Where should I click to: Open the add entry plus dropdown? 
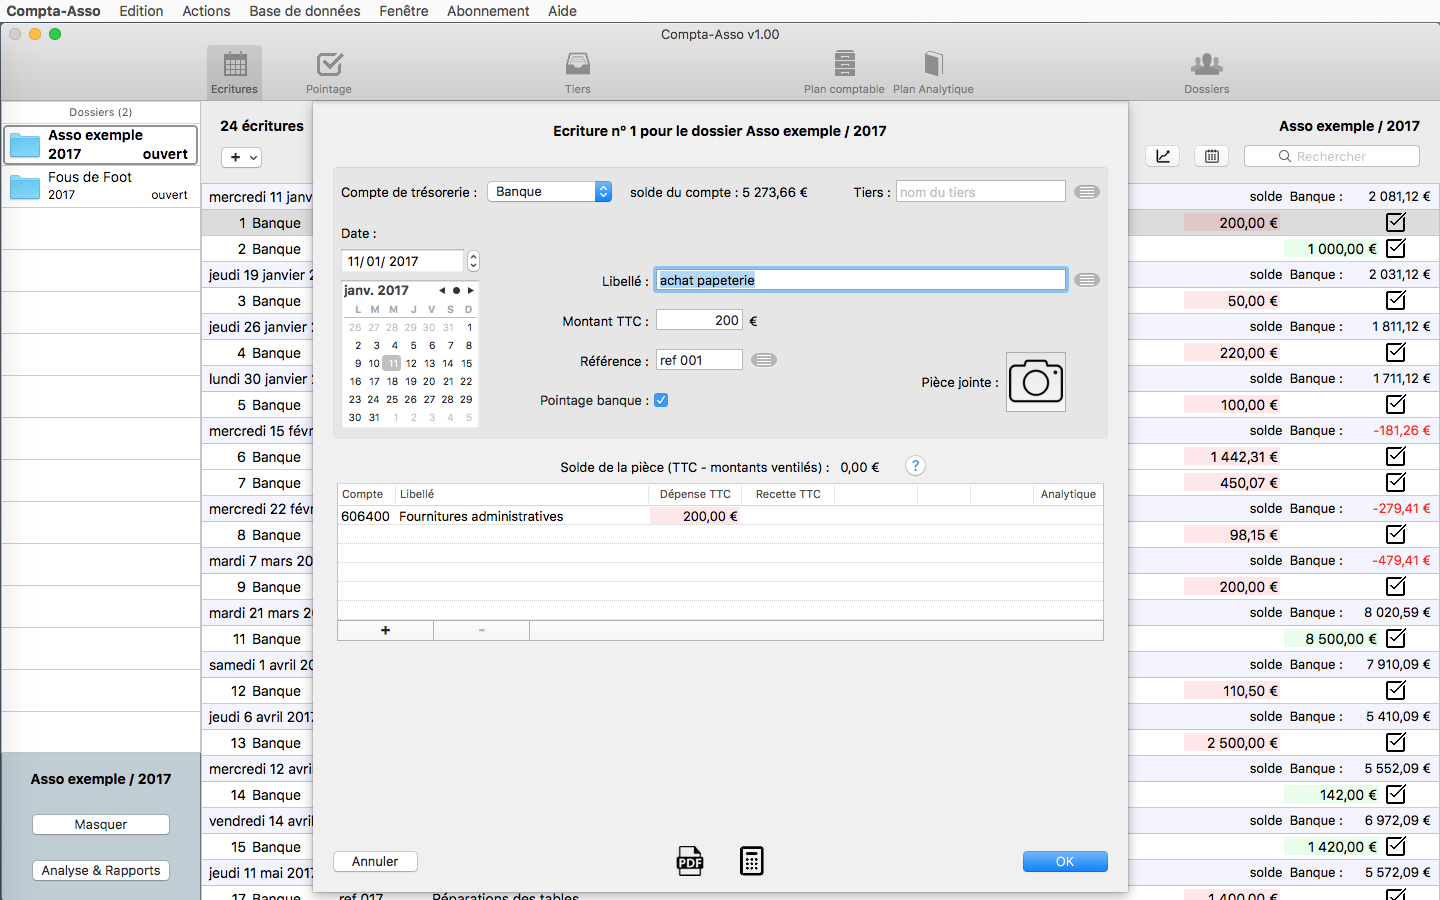241,157
